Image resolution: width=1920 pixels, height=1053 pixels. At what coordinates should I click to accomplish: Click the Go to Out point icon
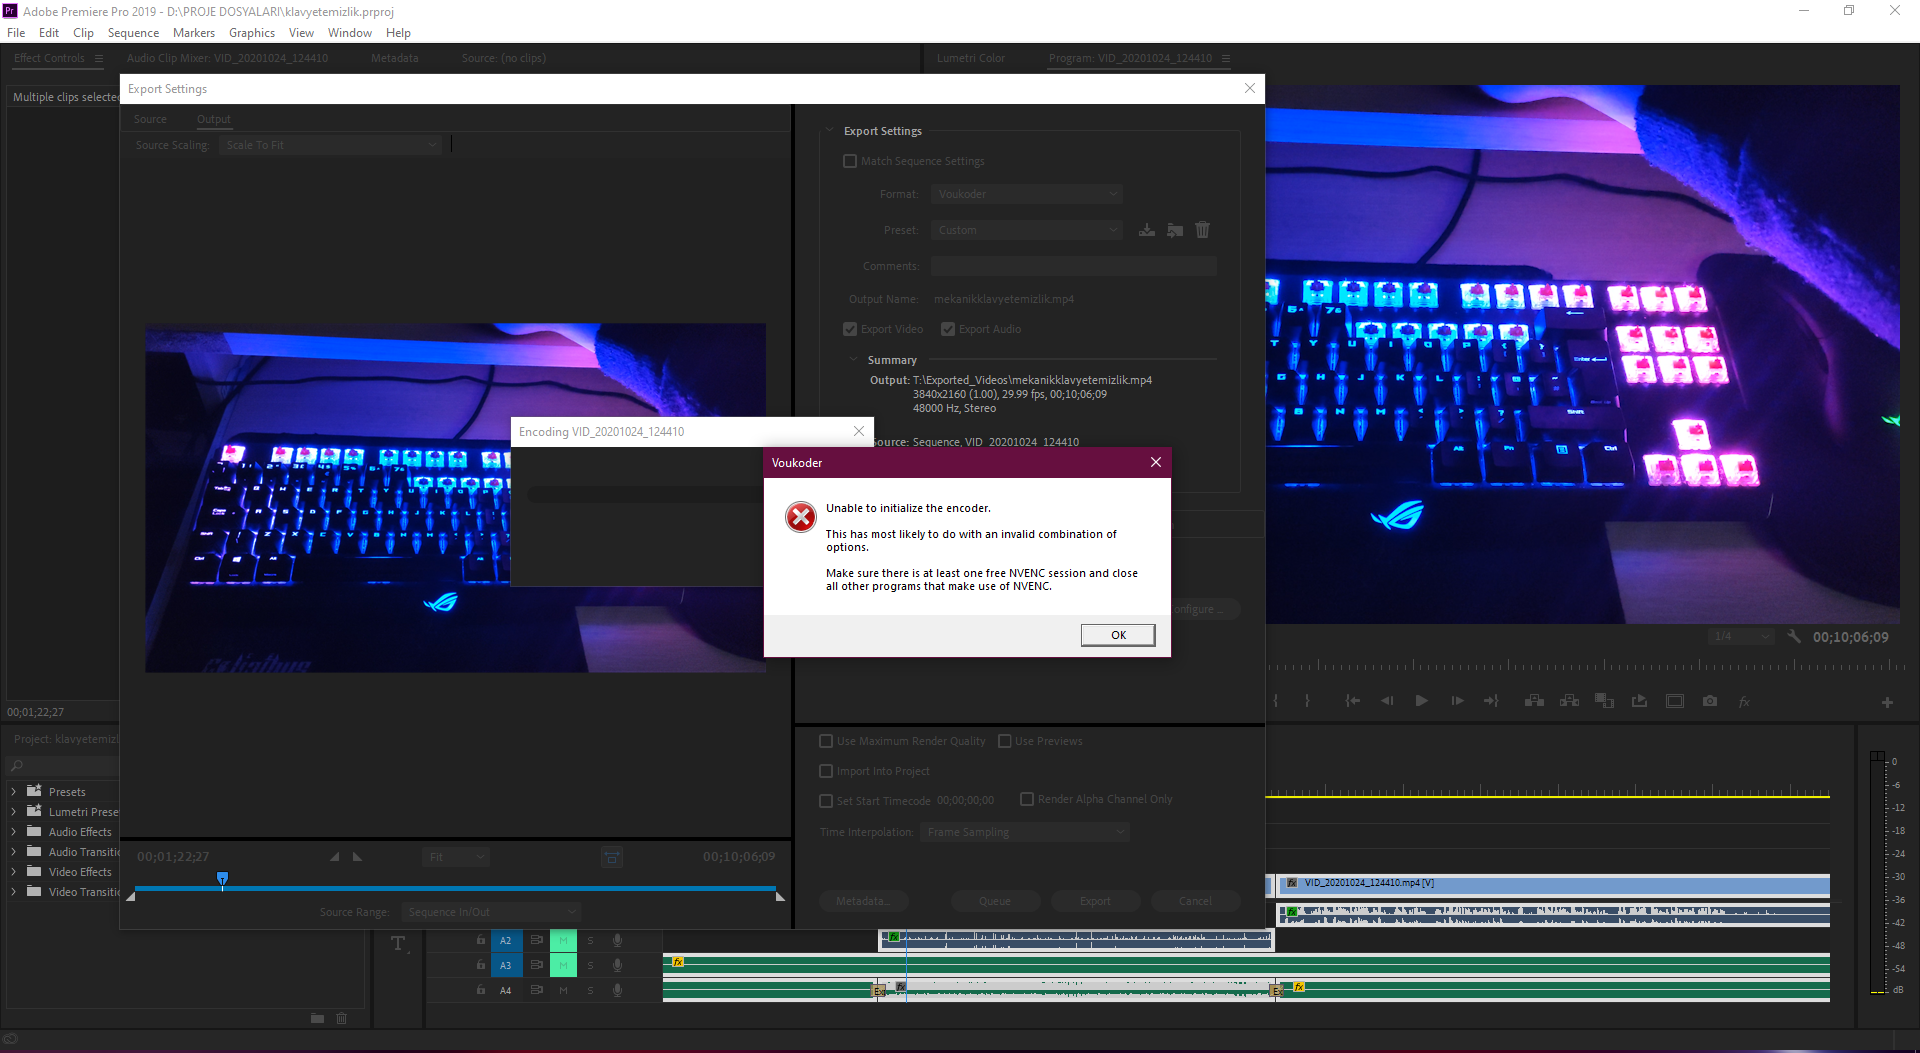(x=1491, y=701)
